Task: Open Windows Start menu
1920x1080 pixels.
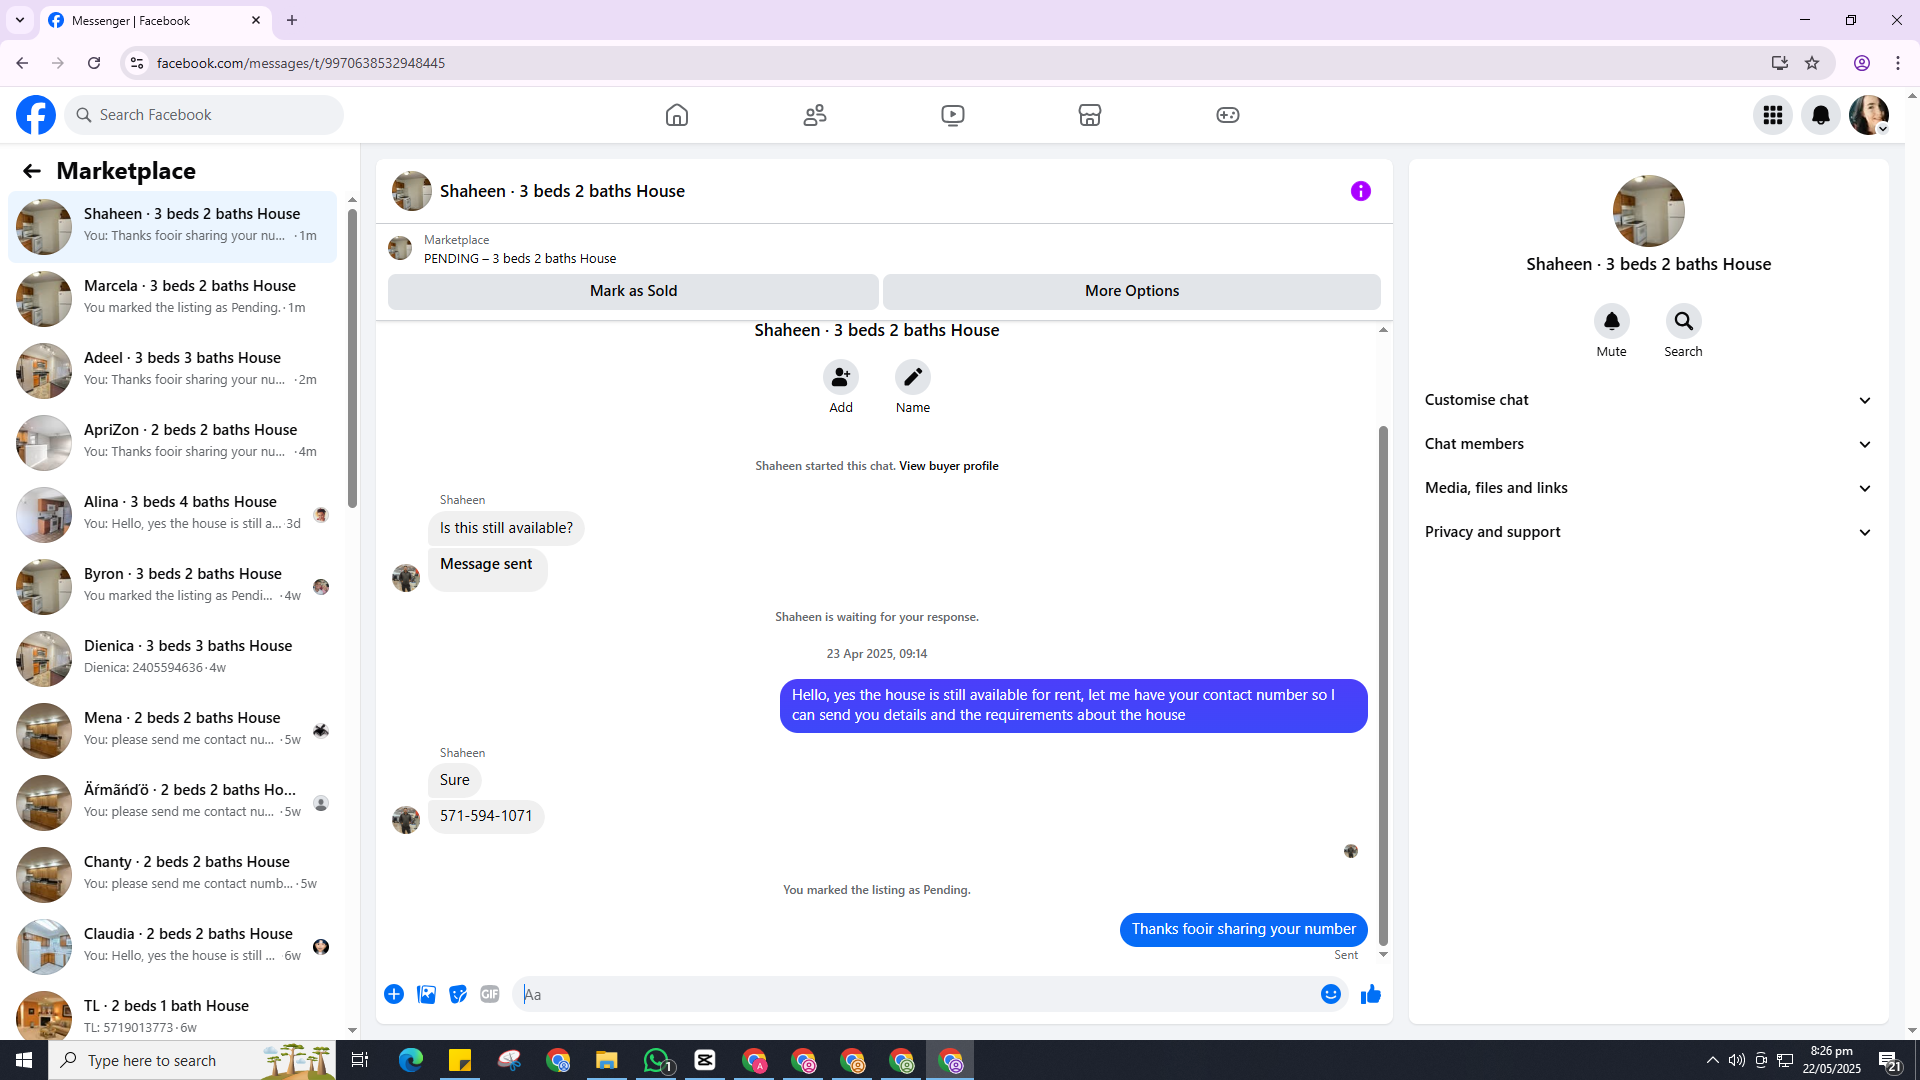Action: (x=24, y=1060)
